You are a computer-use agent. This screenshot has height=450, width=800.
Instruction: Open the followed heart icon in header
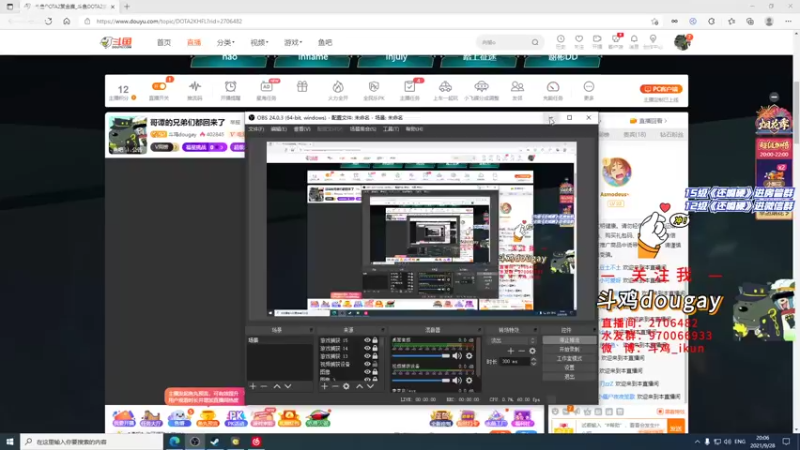[579, 39]
